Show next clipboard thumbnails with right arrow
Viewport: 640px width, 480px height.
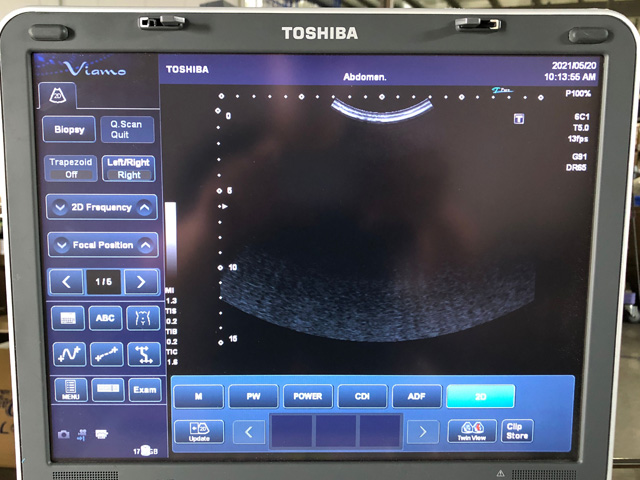[423, 431]
